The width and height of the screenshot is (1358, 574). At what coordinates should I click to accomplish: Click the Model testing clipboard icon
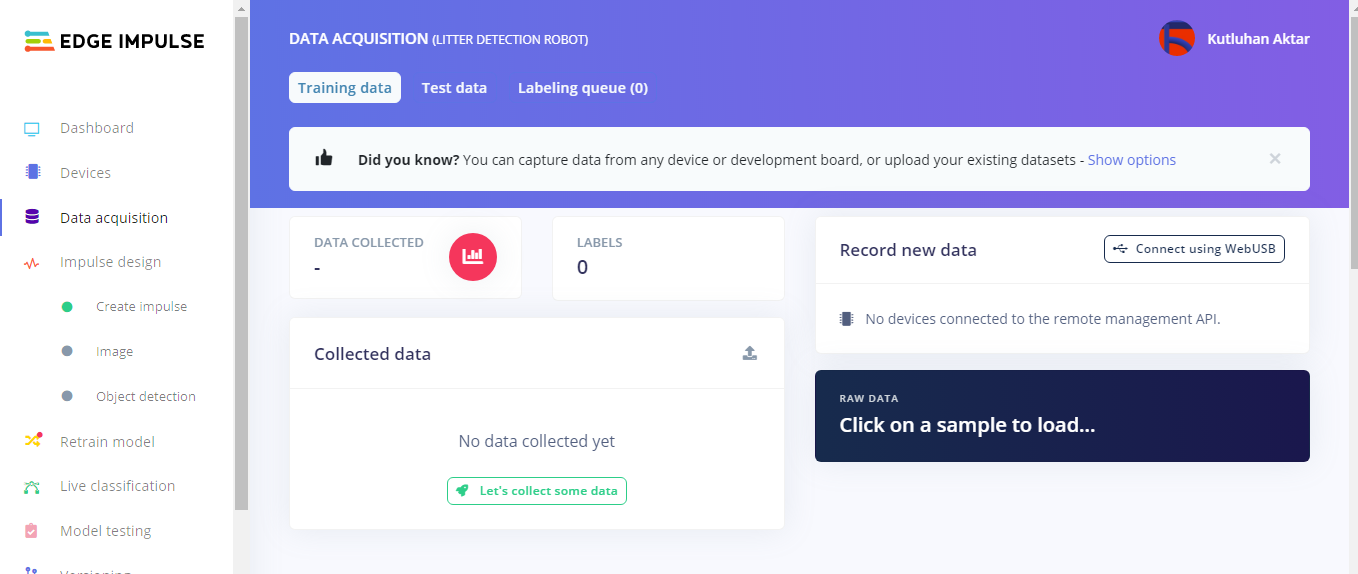tap(32, 531)
